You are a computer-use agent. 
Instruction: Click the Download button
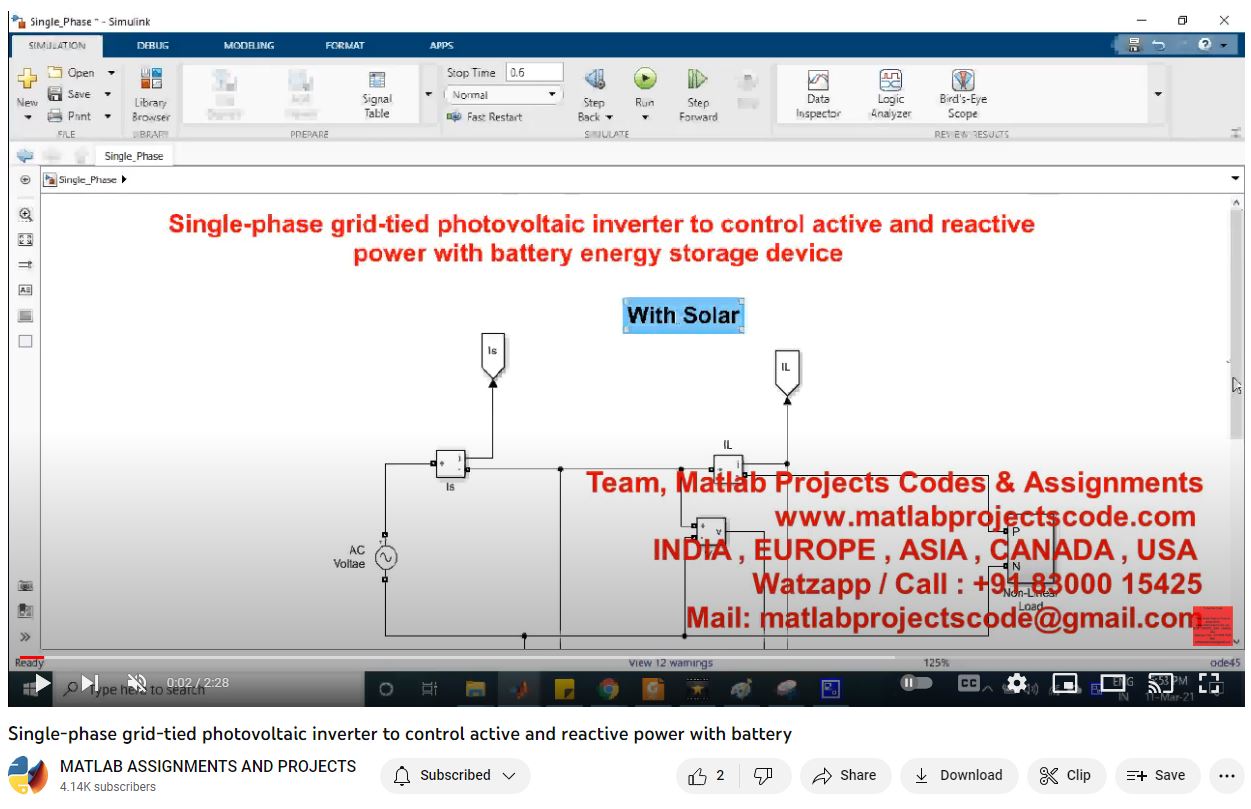(959, 775)
